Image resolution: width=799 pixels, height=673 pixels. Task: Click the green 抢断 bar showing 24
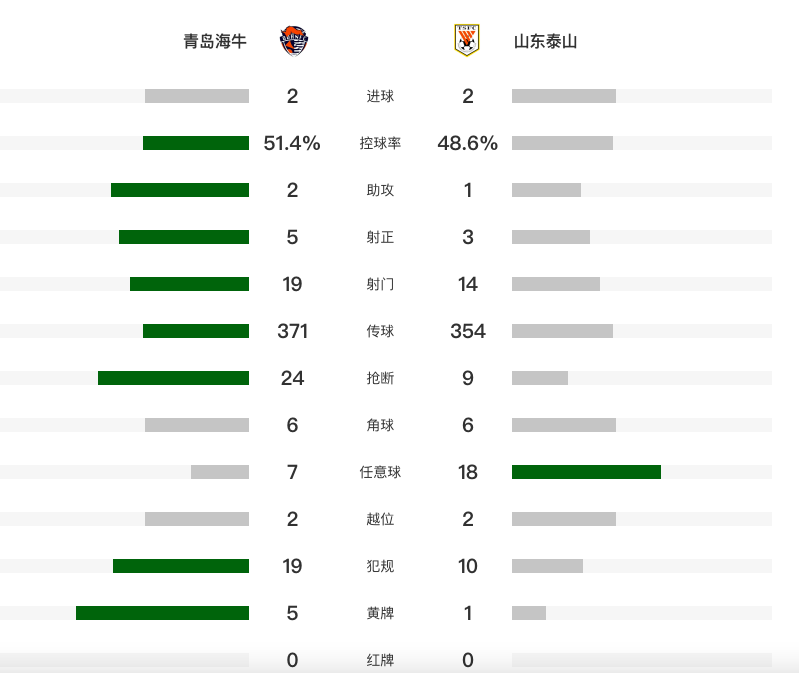click(x=173, y=378)
